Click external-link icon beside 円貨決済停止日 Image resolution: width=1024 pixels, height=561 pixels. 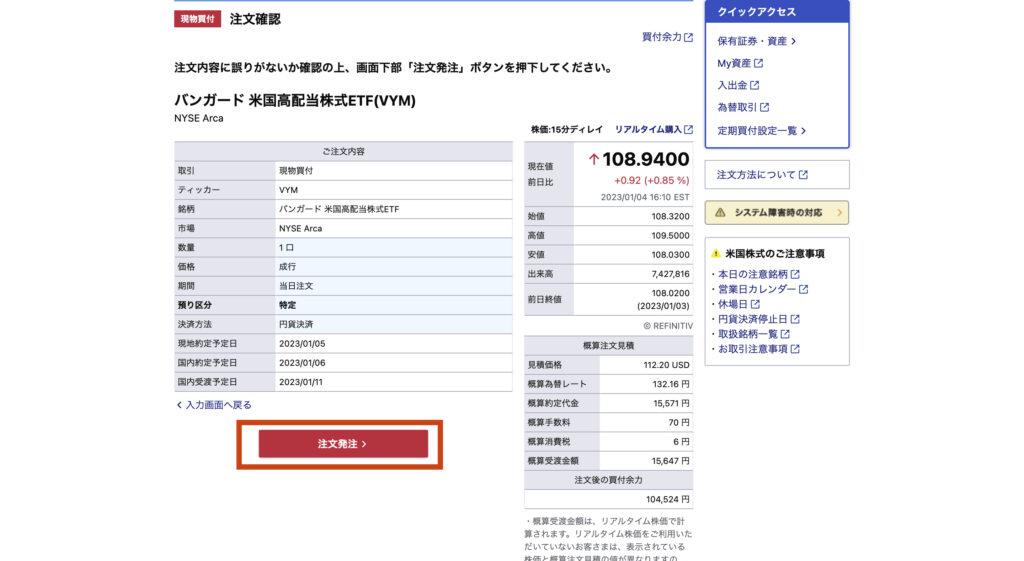coord(795,319)
